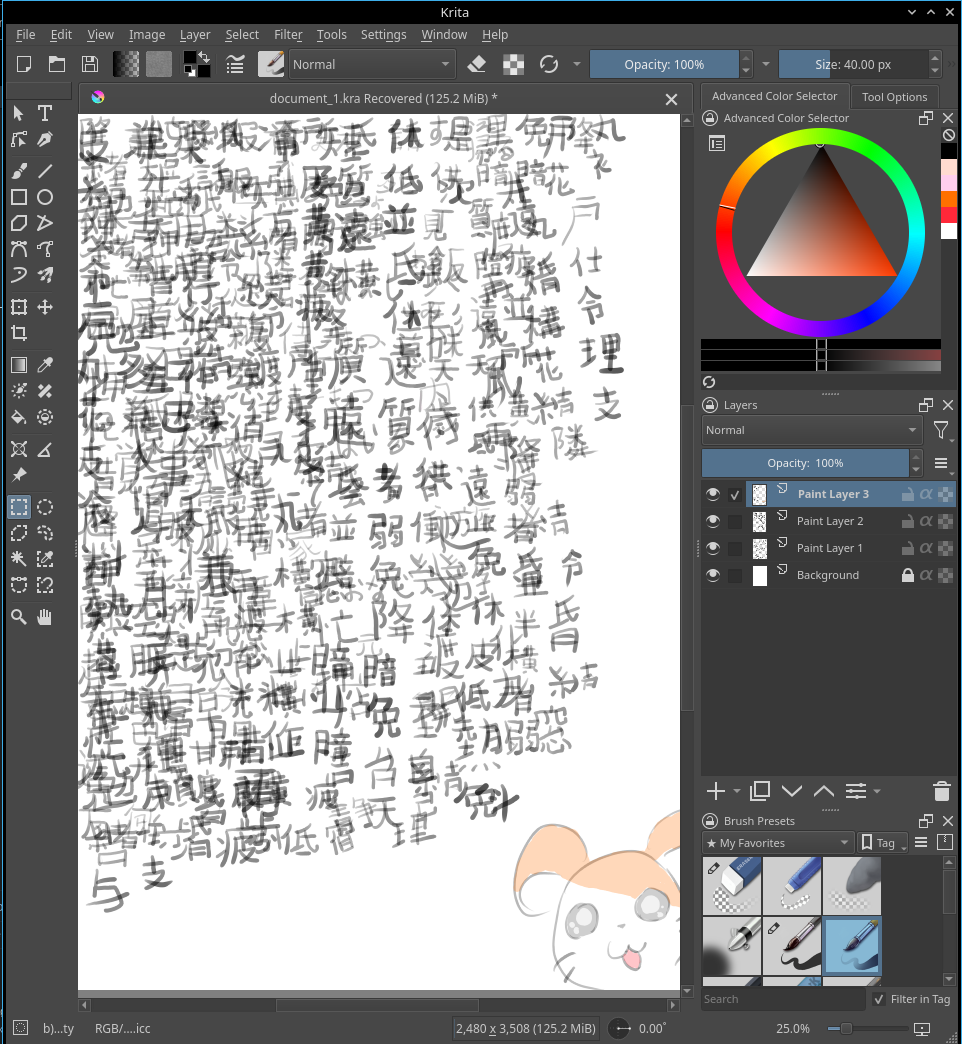
Task: Switch to the Tool Options tab
Action: [894, 97]
